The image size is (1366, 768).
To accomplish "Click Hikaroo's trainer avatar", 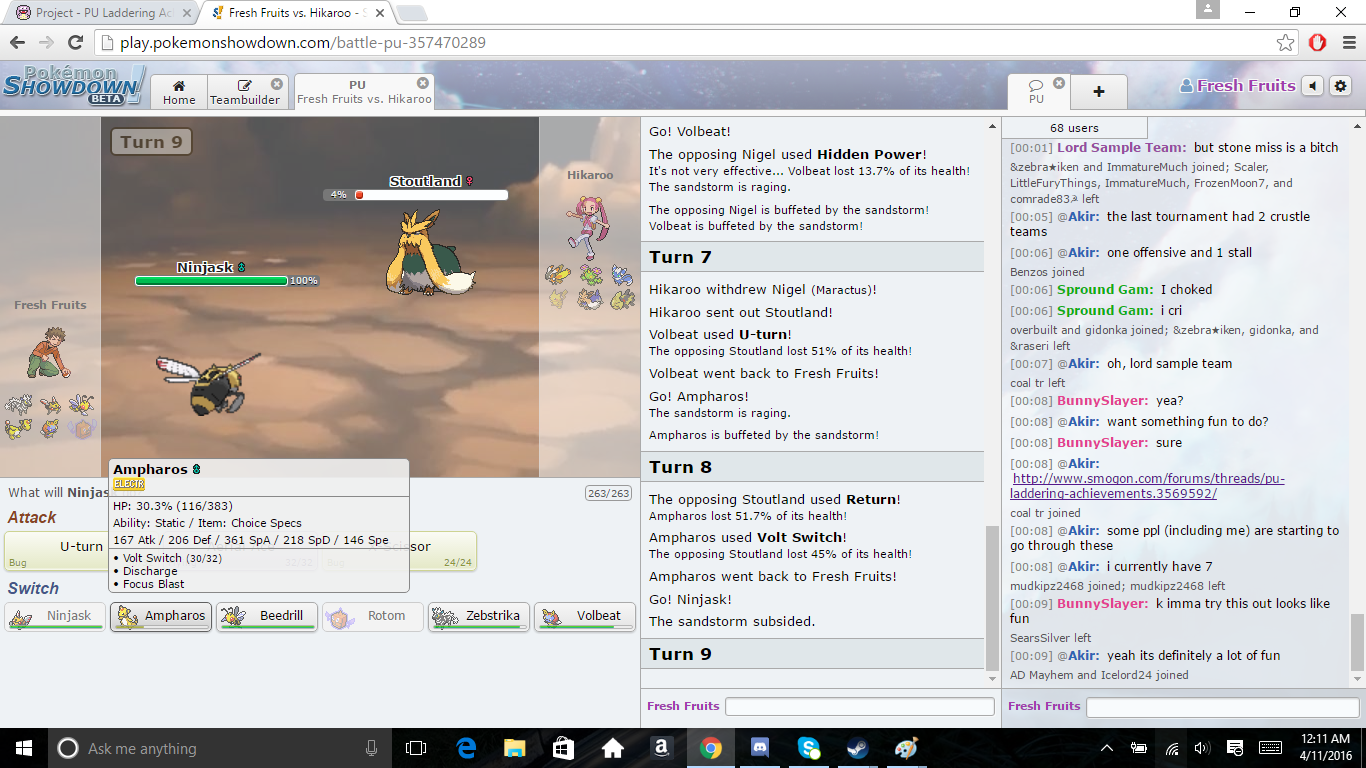I will coord(587,227).
